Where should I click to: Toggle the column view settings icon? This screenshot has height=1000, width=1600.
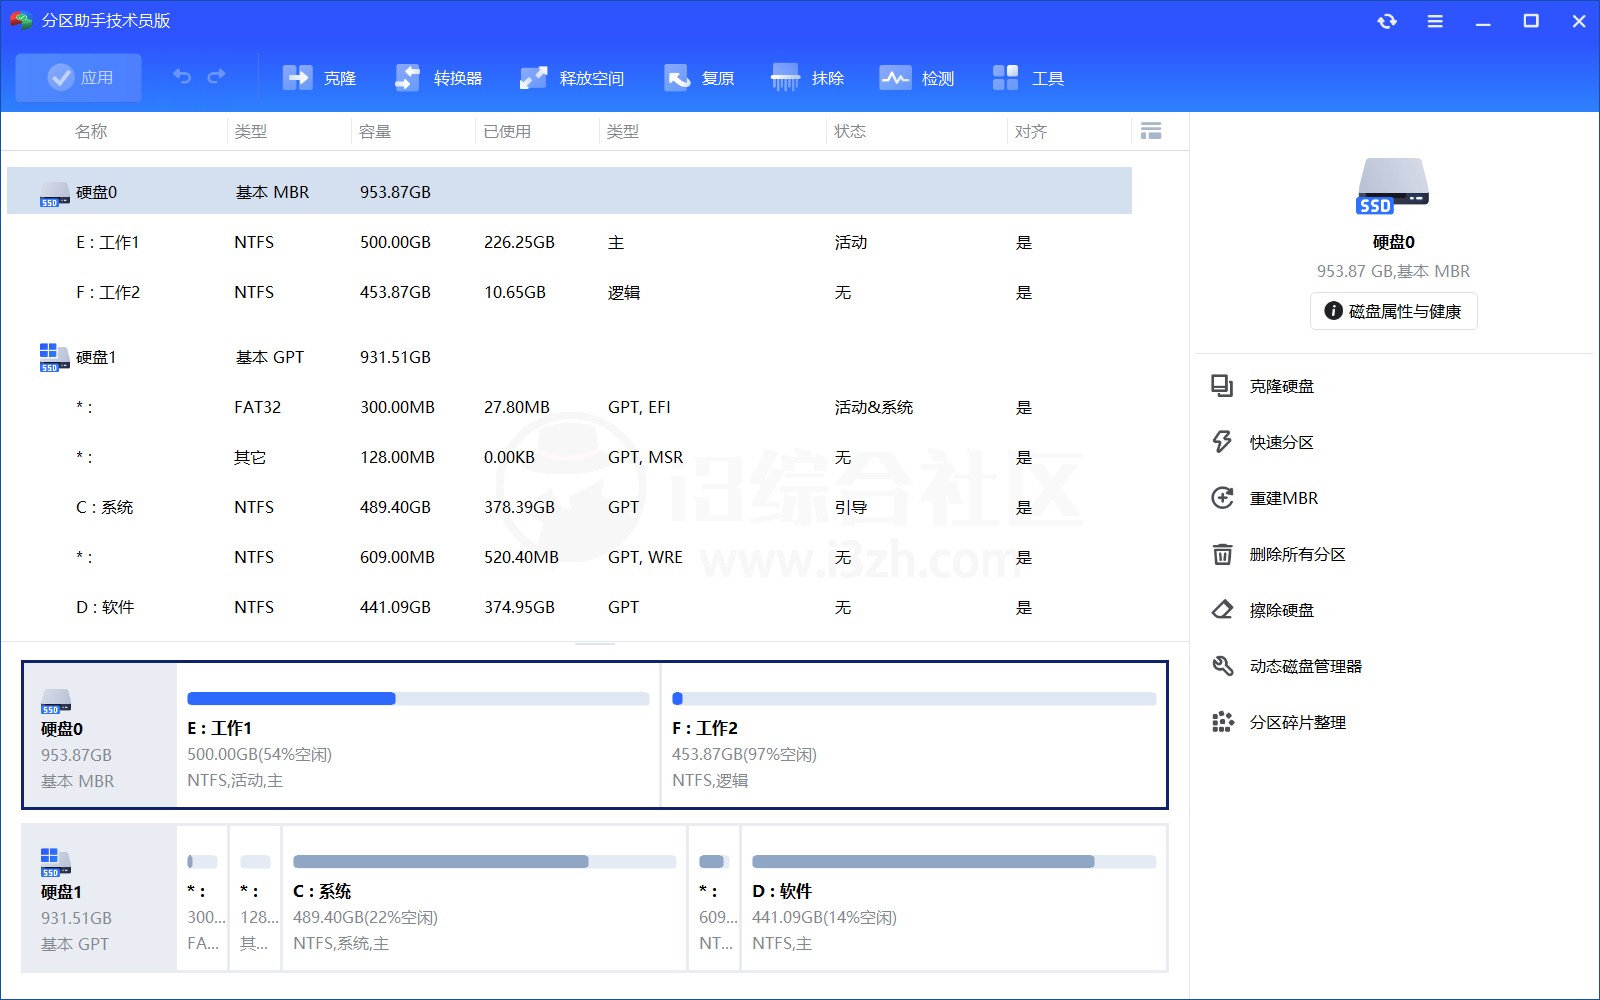coord(1151,131)
